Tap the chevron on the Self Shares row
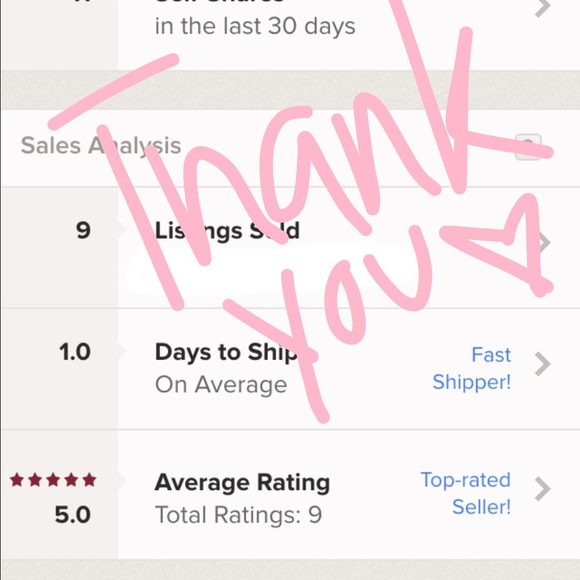 pyautogui.click(x=543, y=7)
